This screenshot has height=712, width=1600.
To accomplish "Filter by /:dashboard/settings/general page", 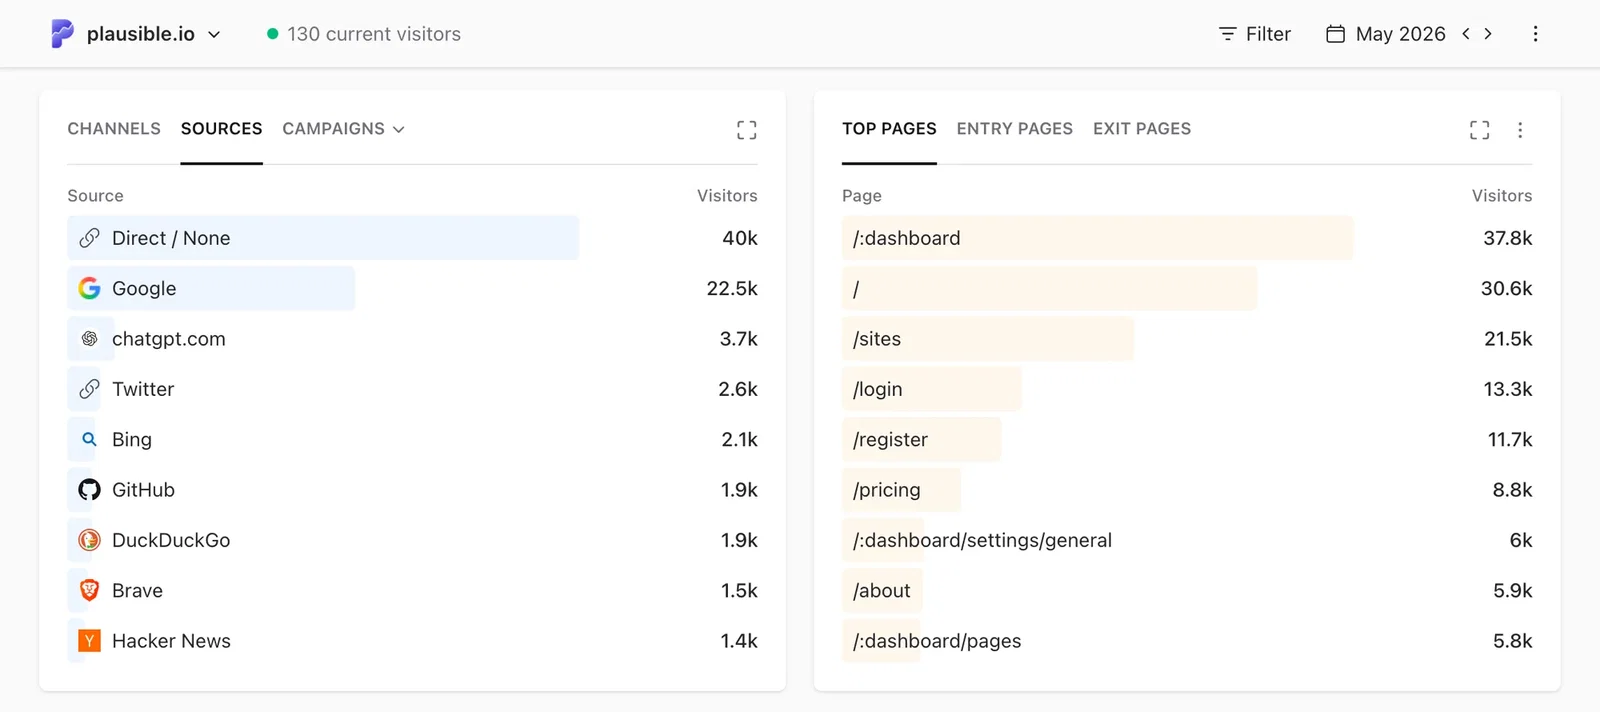I will (982, 540).
